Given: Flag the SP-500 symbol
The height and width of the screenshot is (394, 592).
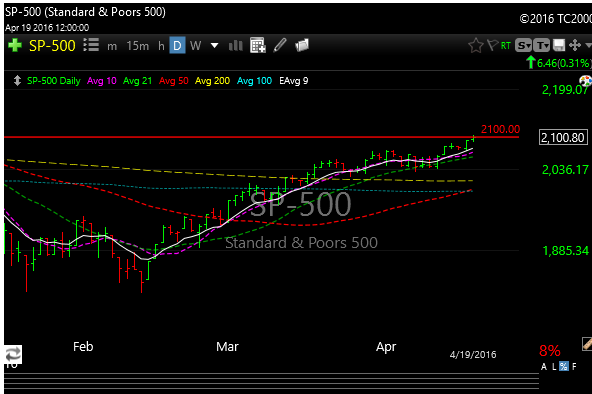Looking at the screenshot, I should (x=492, y=46).
